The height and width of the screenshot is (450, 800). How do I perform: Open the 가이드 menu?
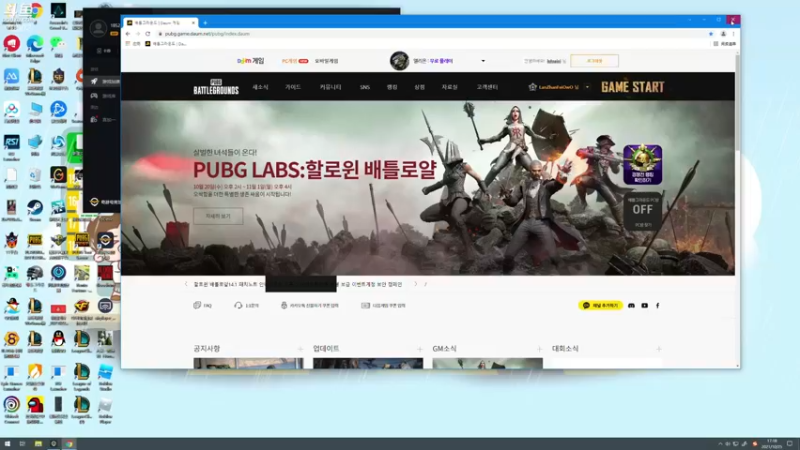click(293, 87)
